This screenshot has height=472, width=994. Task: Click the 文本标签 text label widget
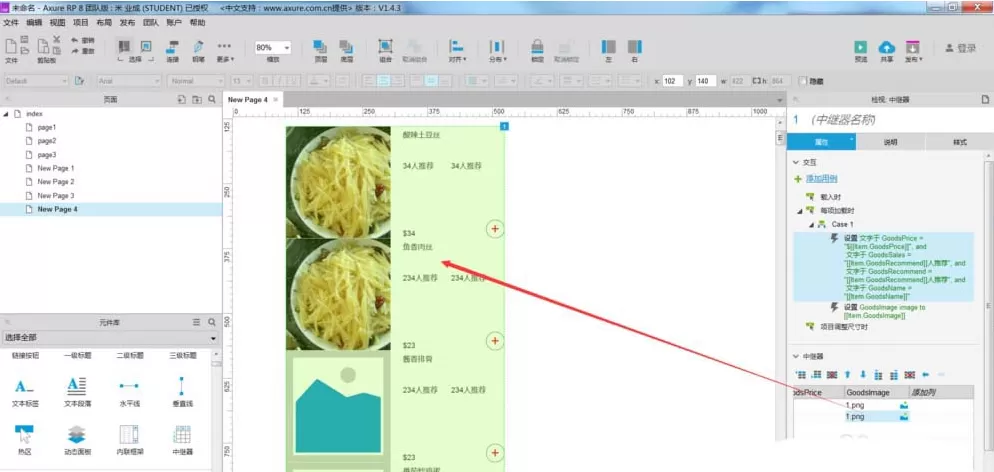coord(25,392)
